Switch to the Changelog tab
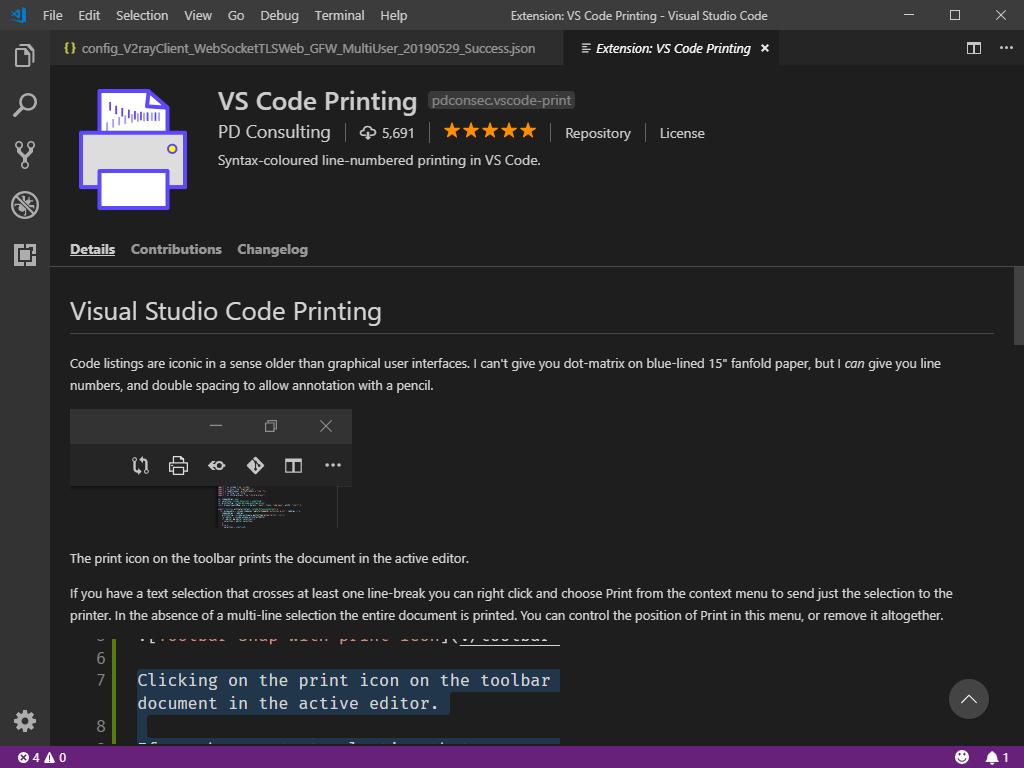Viewport: 1024px width, 768px height. pyautogui.click(x=272, y=249)
